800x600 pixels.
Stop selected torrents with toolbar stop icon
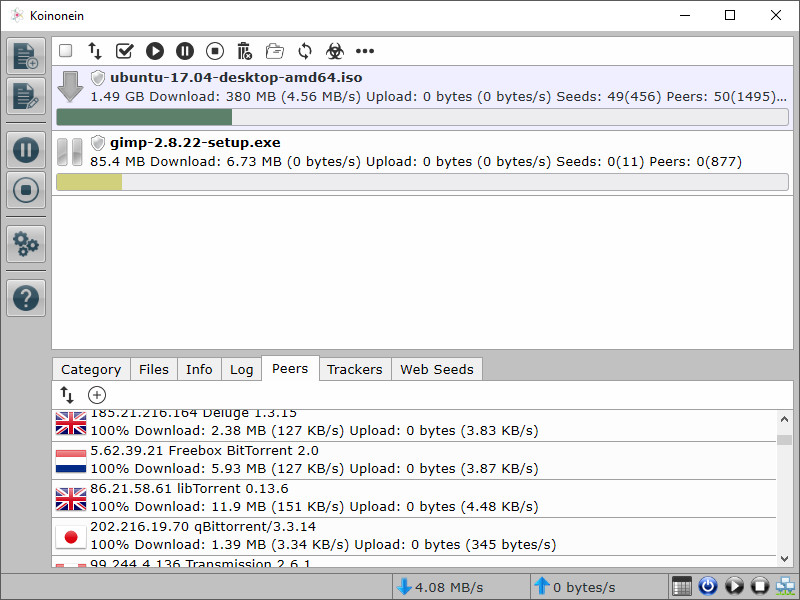tap(215, 51)
